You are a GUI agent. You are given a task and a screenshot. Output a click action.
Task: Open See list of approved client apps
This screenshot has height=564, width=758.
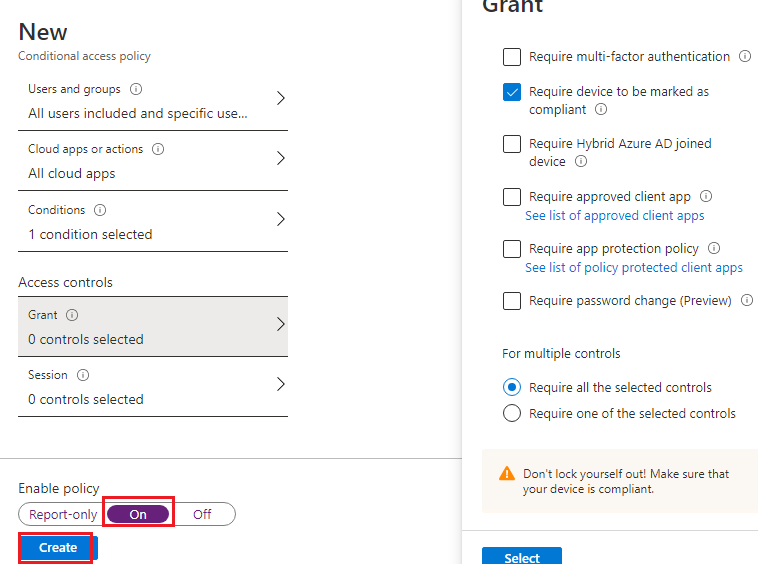(614, 216)
